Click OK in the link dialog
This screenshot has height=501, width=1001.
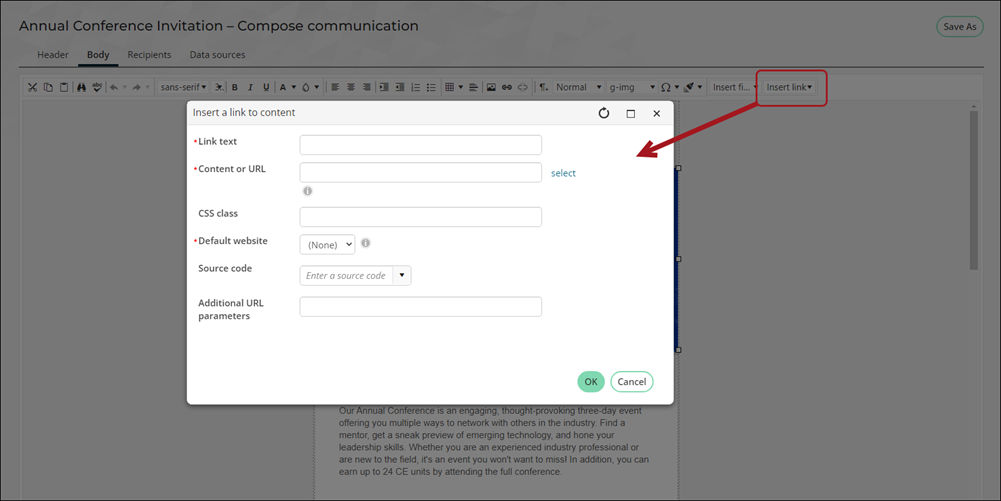click(x=591, y=382)
